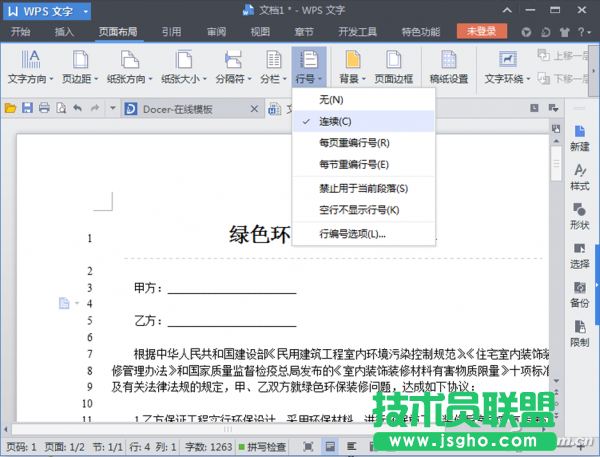Switch to the Review (审阅) tab
600x457 pixels.
point(216,32)
